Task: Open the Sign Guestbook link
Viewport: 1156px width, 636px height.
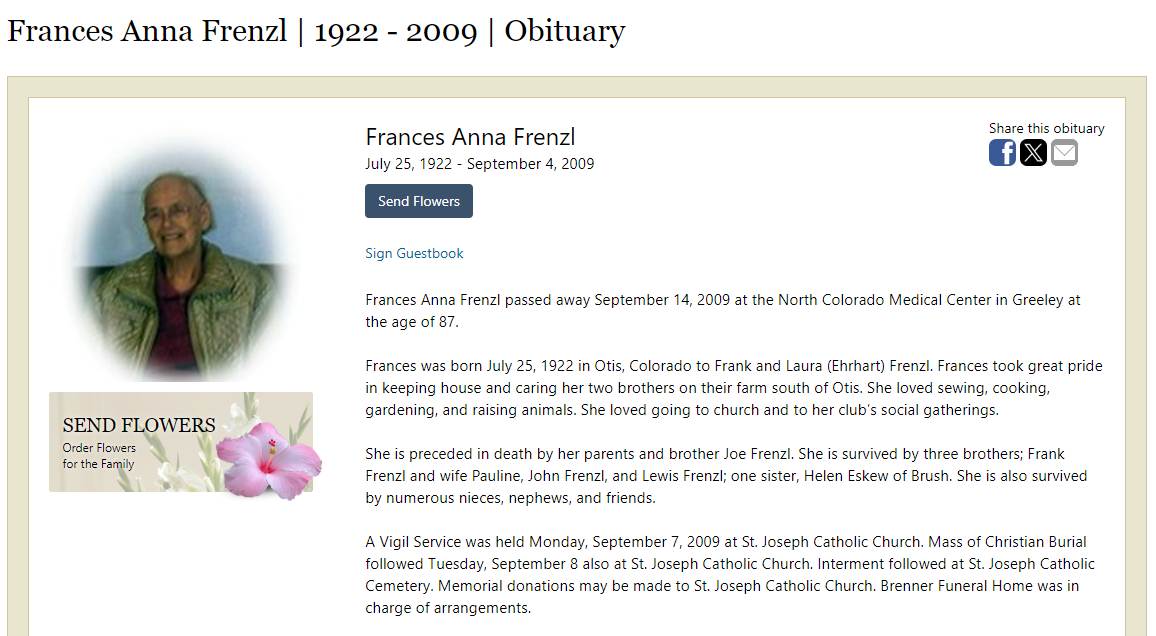Action: 414,254
